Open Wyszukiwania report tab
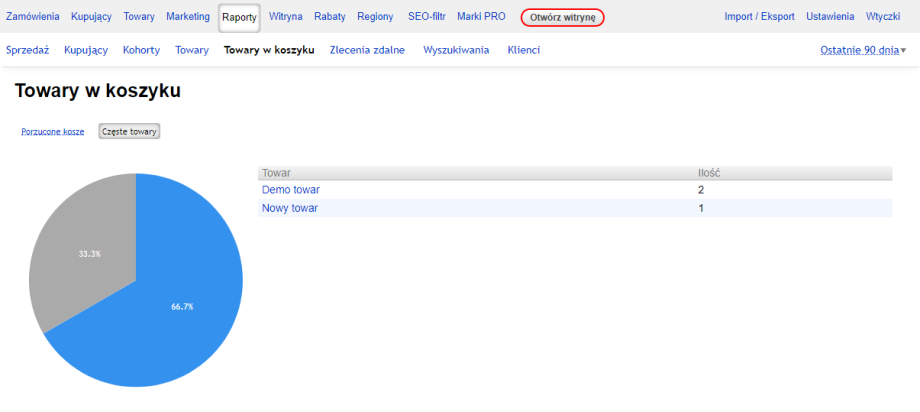 pos(456,50)
